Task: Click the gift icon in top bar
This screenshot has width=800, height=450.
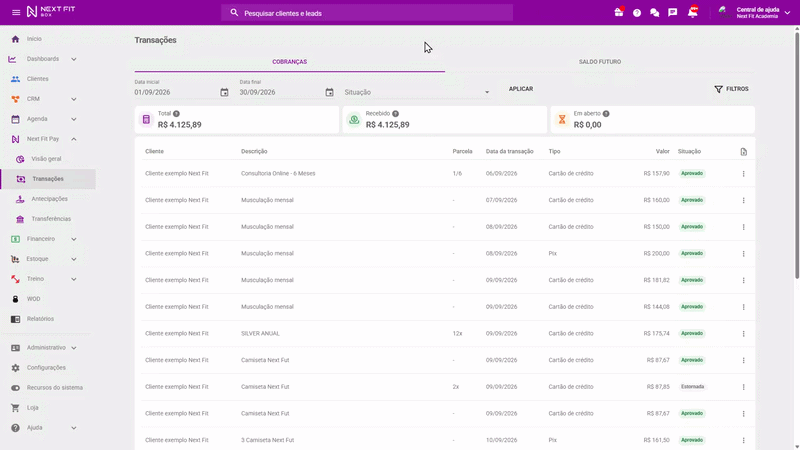Action: coord(618,12)
